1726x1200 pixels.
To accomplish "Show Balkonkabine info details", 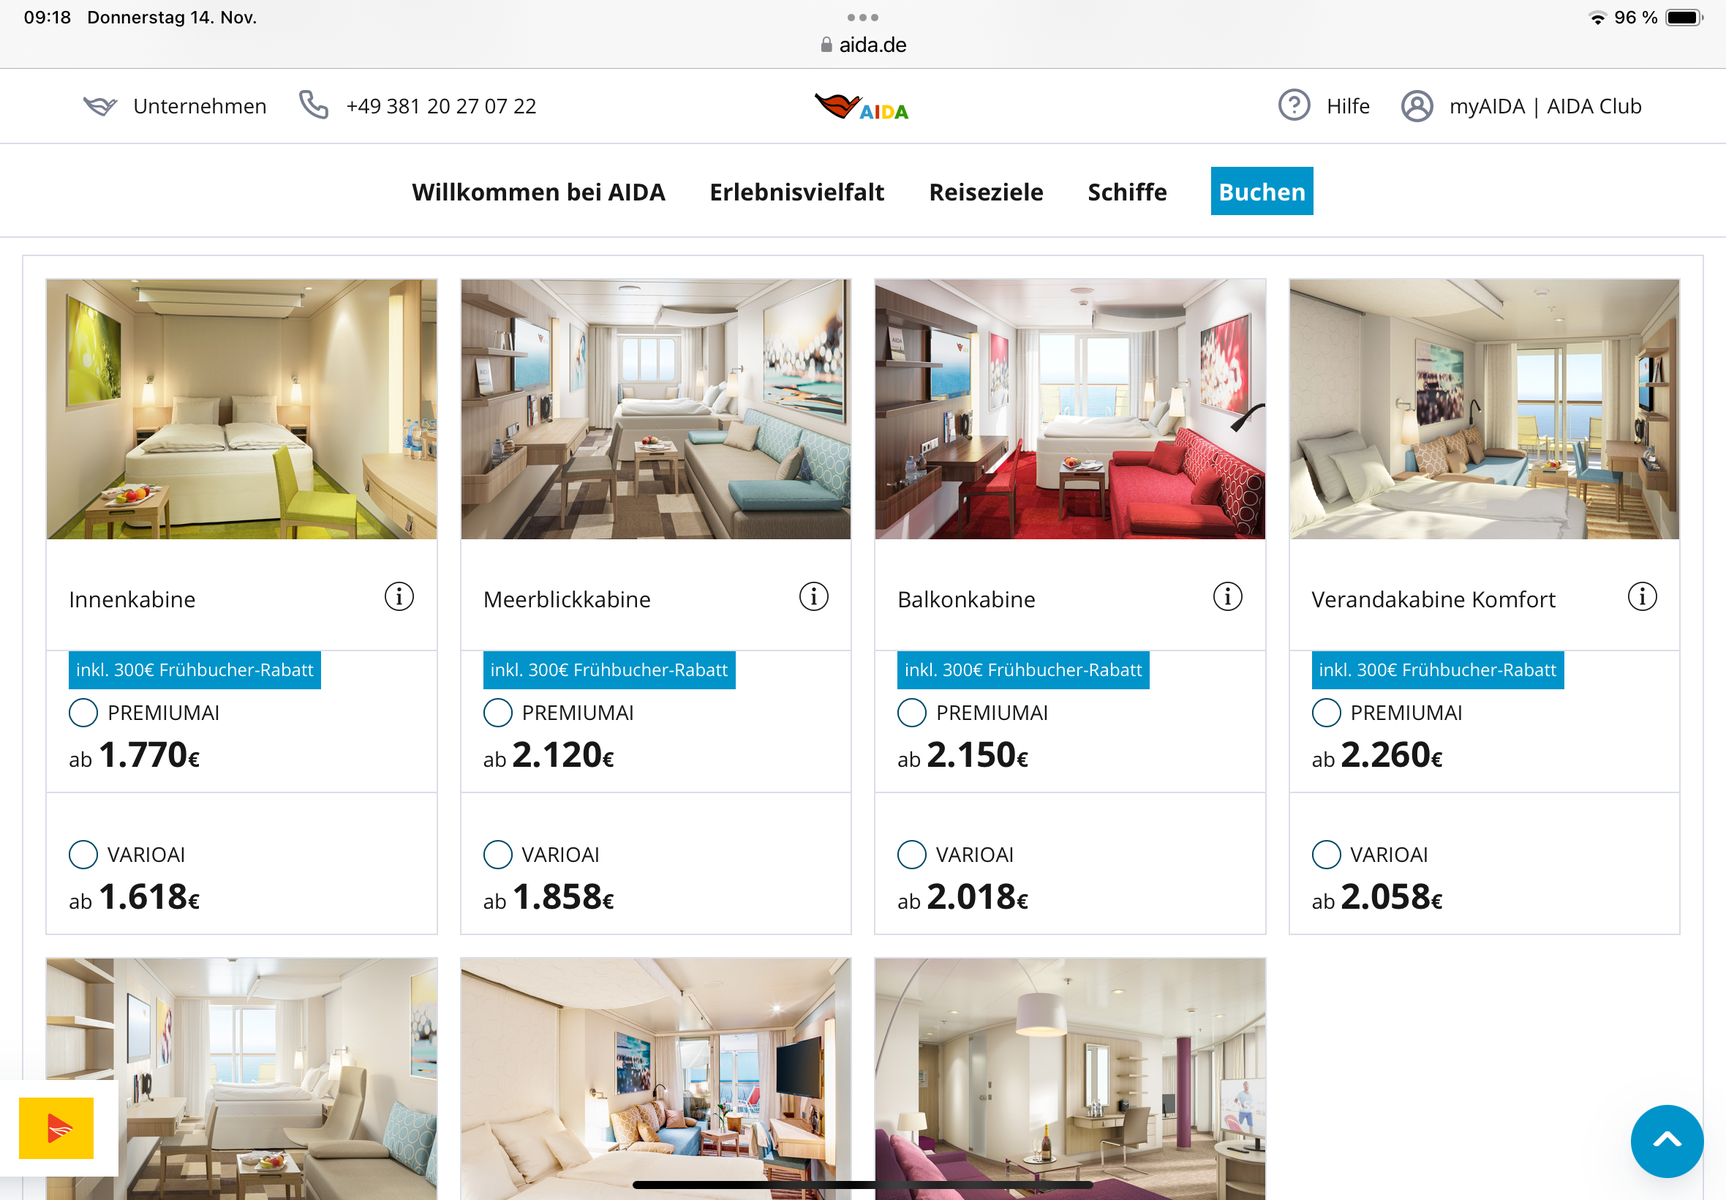I will point(1228,597).
